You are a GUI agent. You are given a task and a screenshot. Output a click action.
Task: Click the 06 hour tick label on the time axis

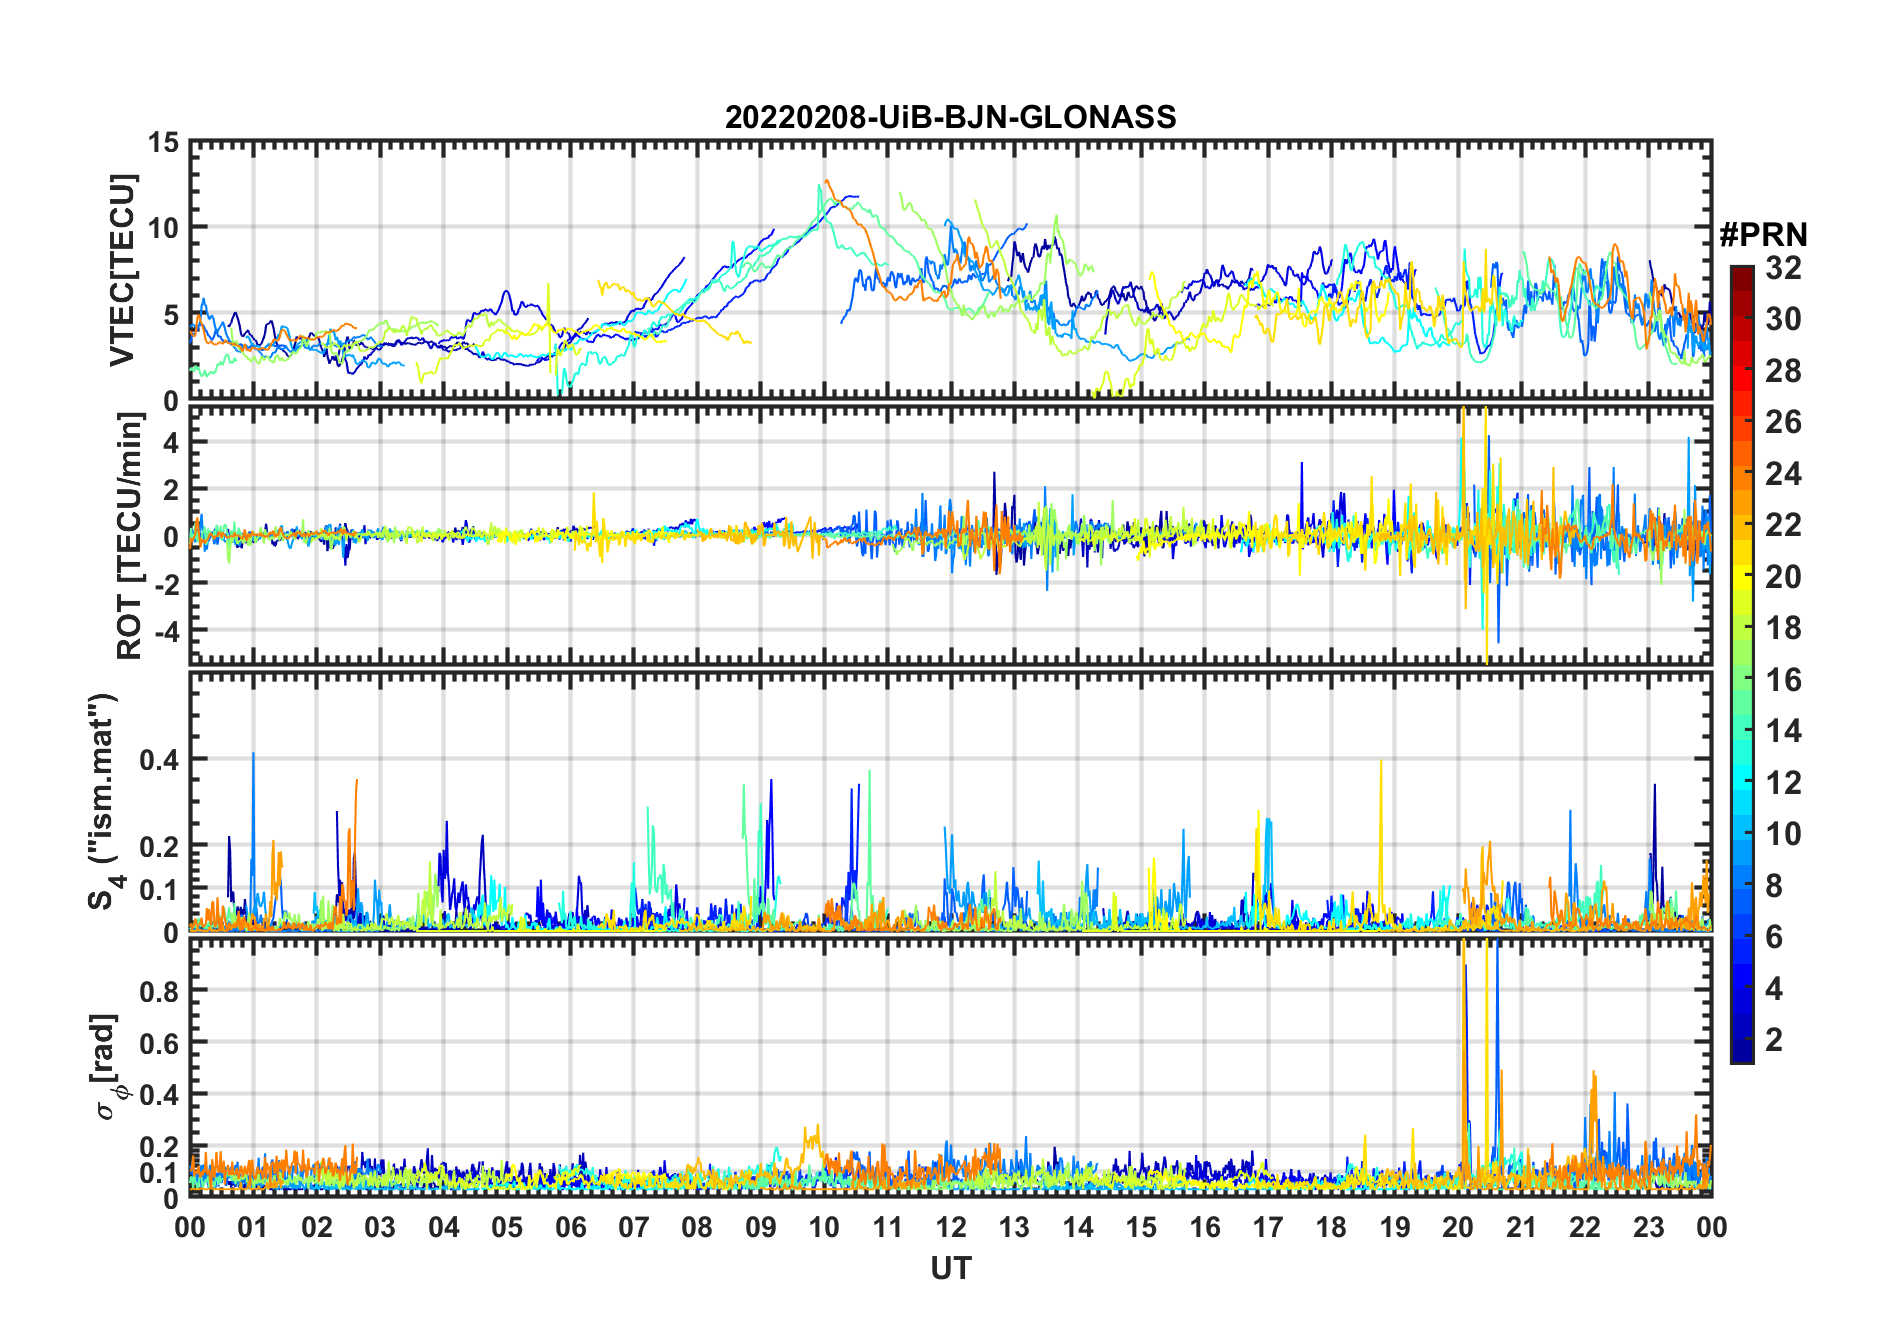(570, 1227)
